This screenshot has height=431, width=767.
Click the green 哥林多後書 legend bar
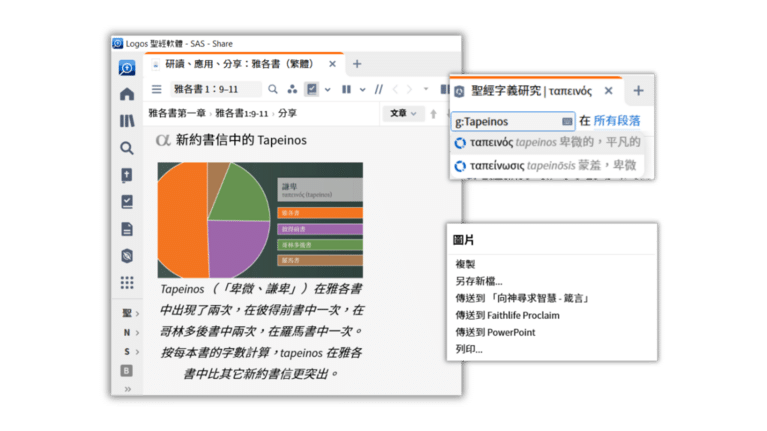click(x=320, y=245)
